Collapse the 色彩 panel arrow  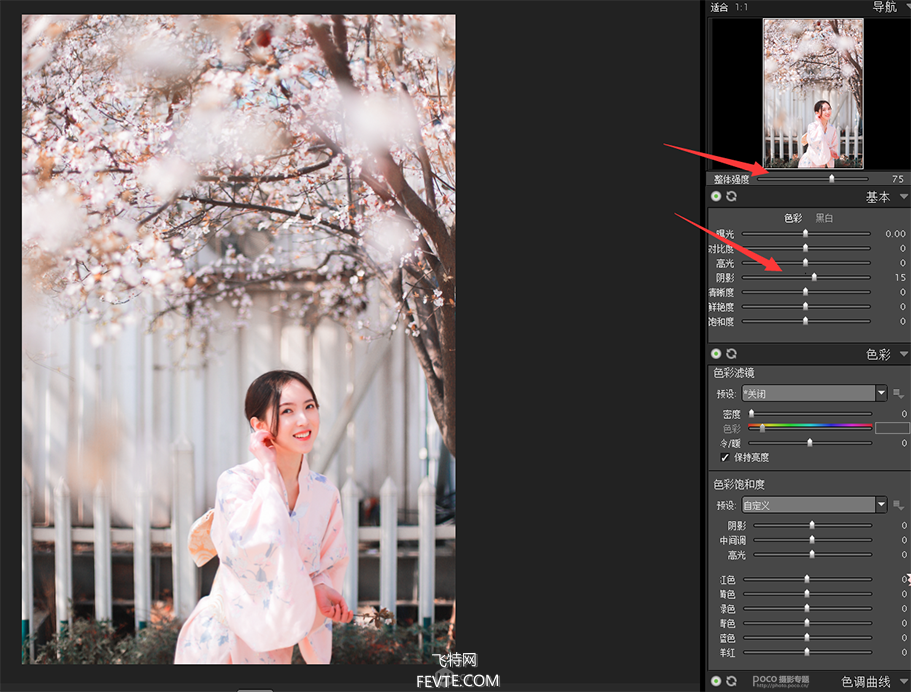pos(903,354)
